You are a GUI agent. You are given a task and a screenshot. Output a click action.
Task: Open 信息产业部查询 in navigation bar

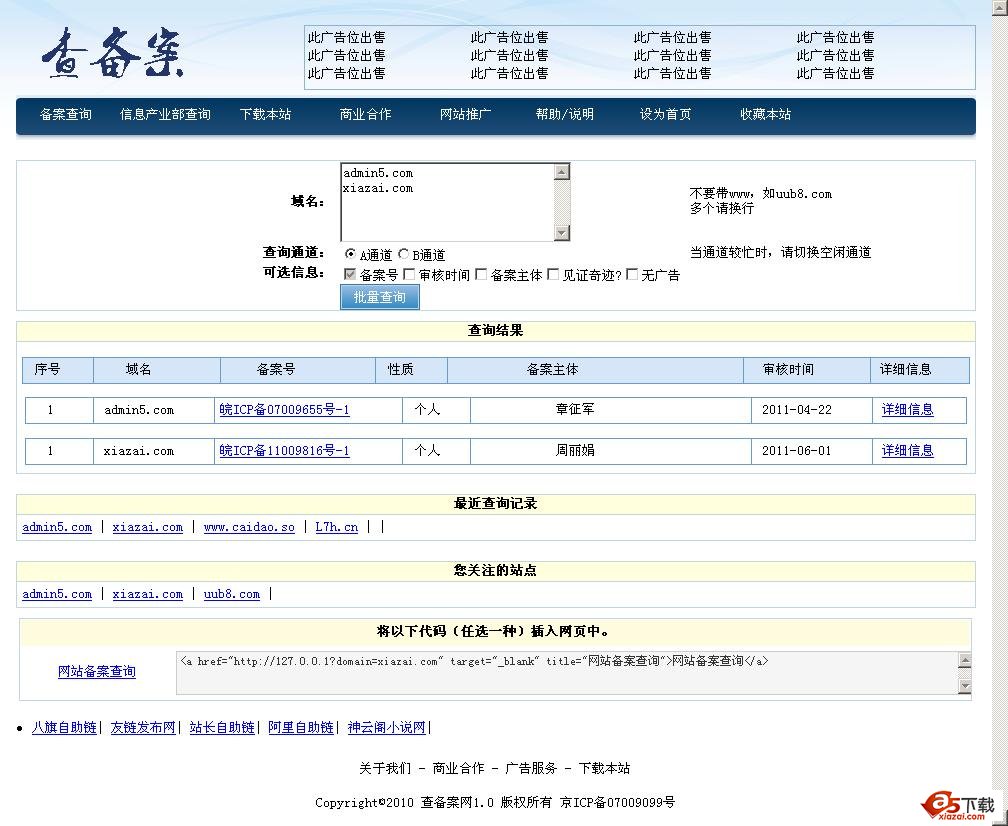point(165,114)
